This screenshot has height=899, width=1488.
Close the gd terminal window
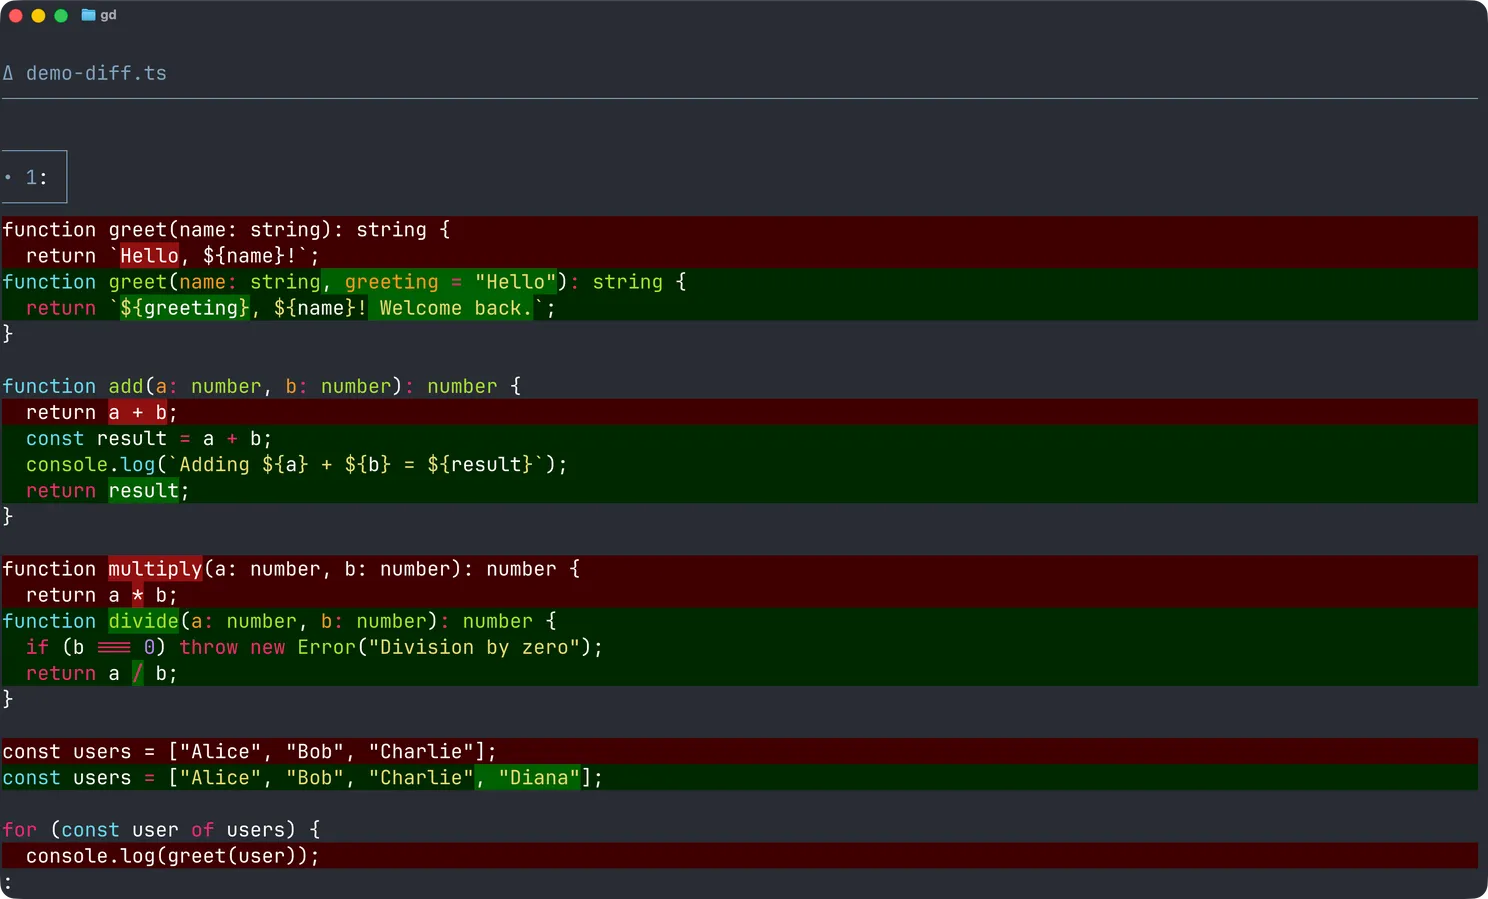click(15, 15)
